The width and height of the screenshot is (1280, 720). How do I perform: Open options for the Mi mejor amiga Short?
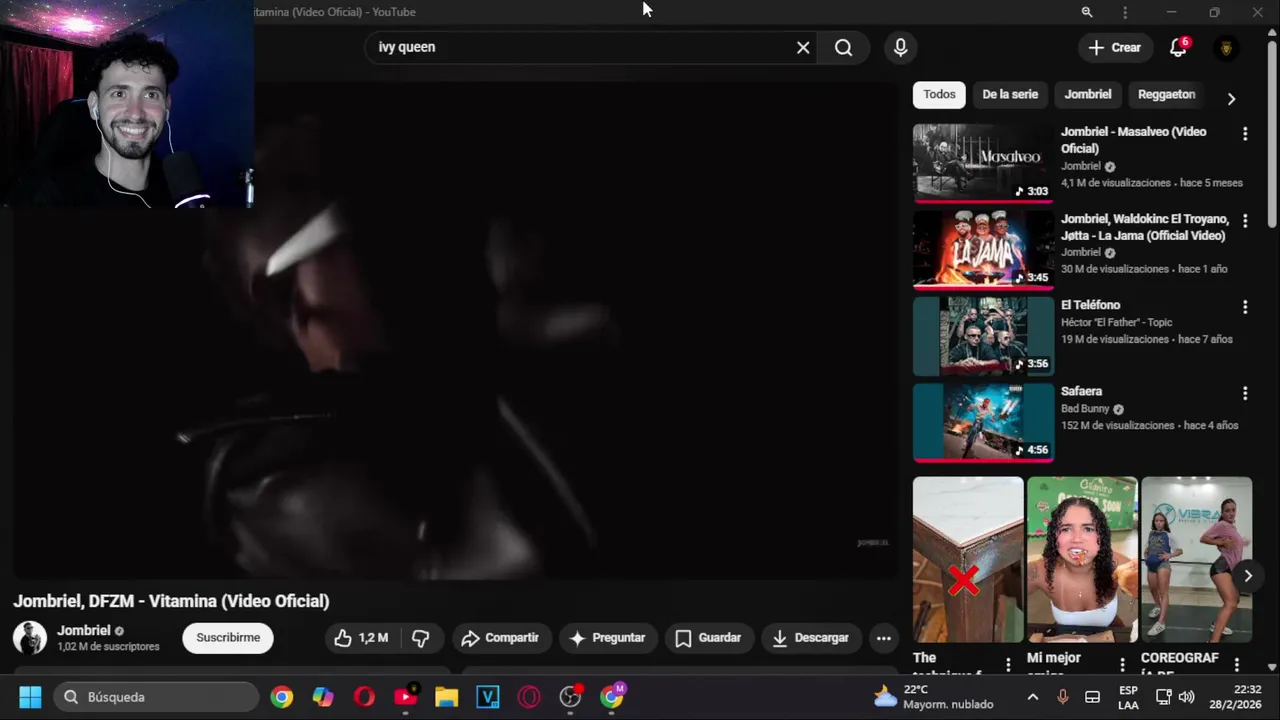(x=1122, y=665)
